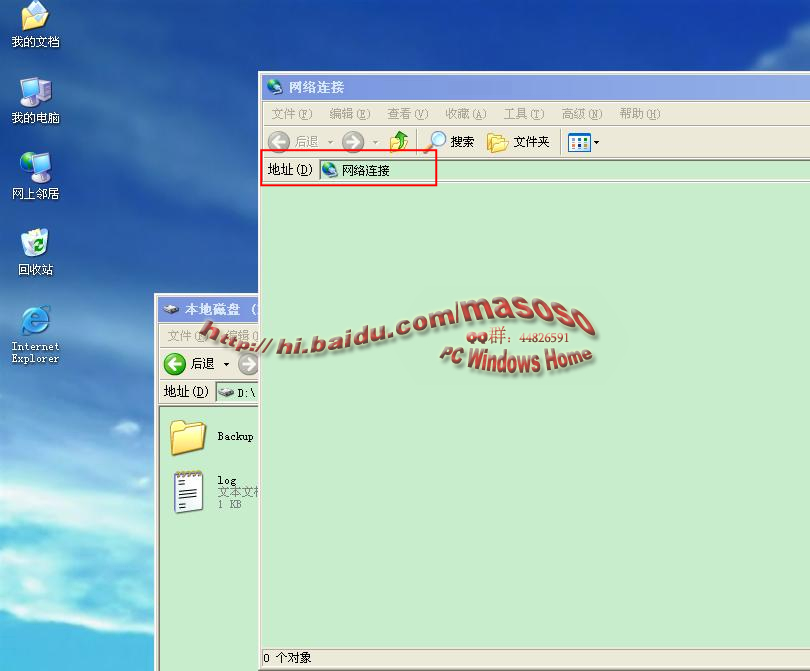Open the 工具(T) menu
Image resolution: width=810 pixels, height=671 pixels.
[x=523, y=114]
